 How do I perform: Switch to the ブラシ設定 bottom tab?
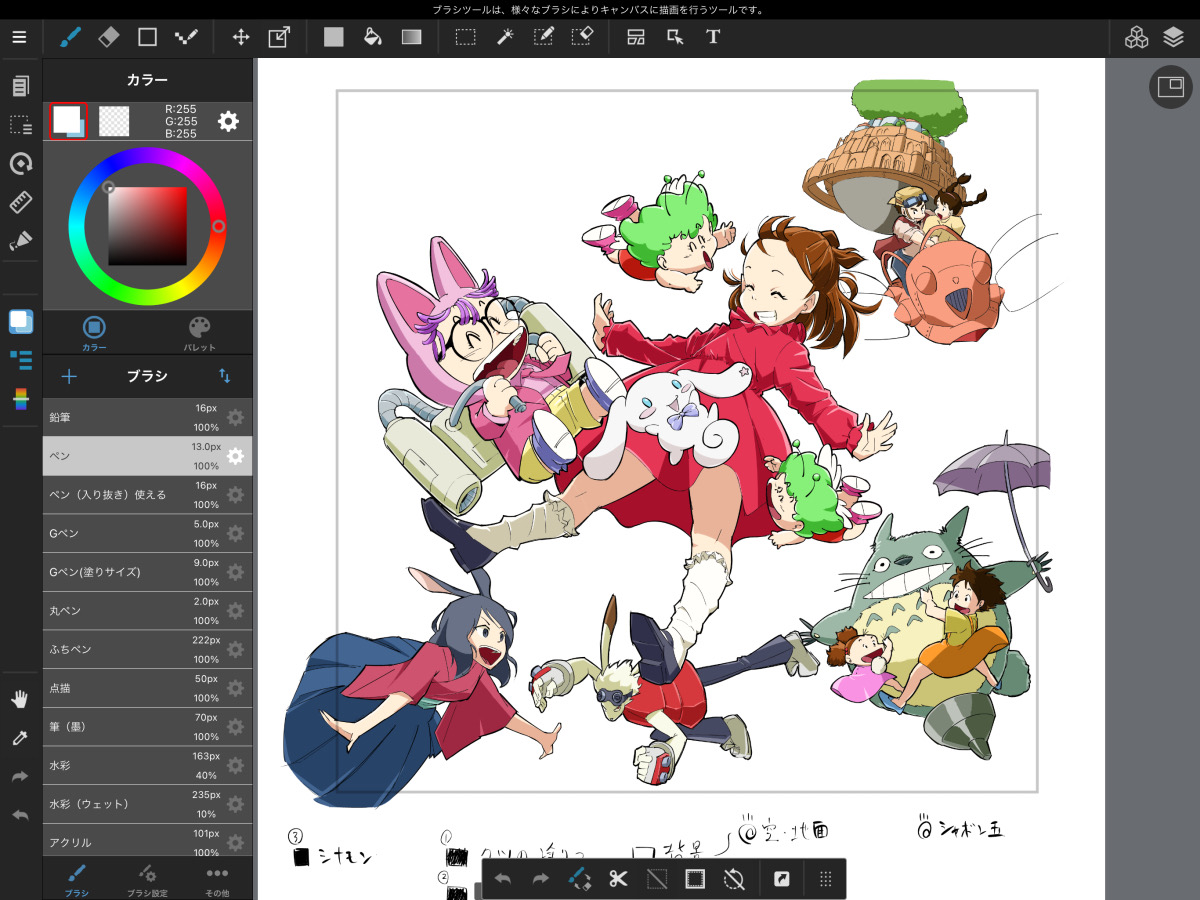(x=147, y=878)
